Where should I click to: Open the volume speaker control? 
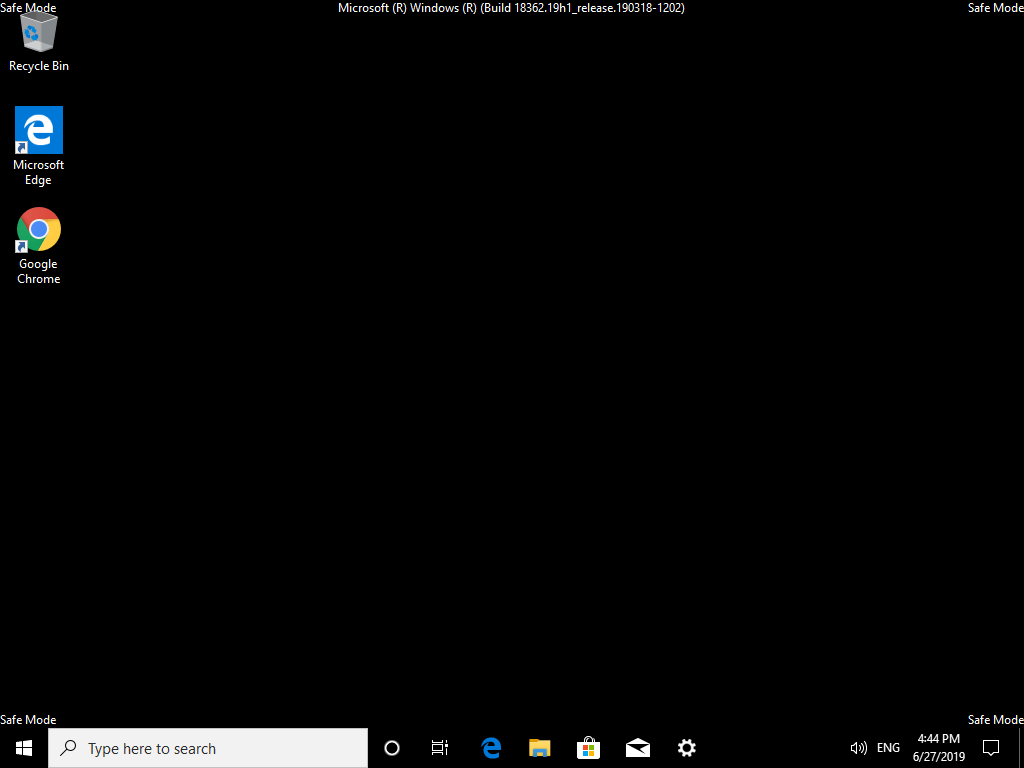(858, 747)
